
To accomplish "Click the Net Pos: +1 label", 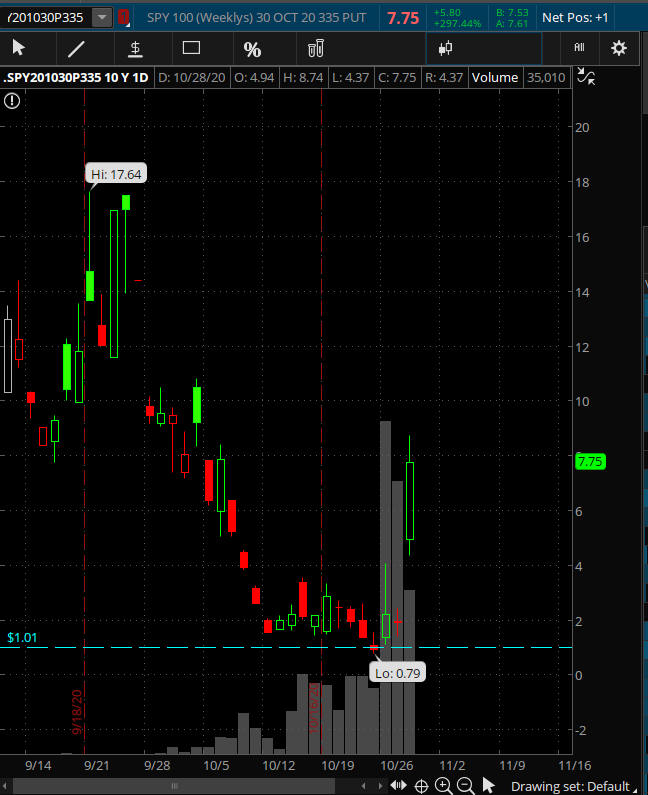I will coord(575,18).
